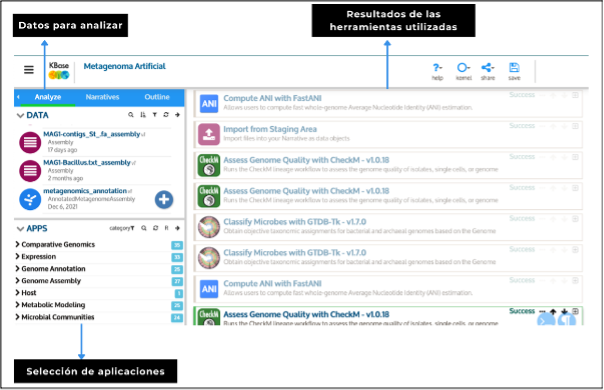The image size is (604, 390).
Task: Refresh the DATA panel list
Action: click(166, 115)
